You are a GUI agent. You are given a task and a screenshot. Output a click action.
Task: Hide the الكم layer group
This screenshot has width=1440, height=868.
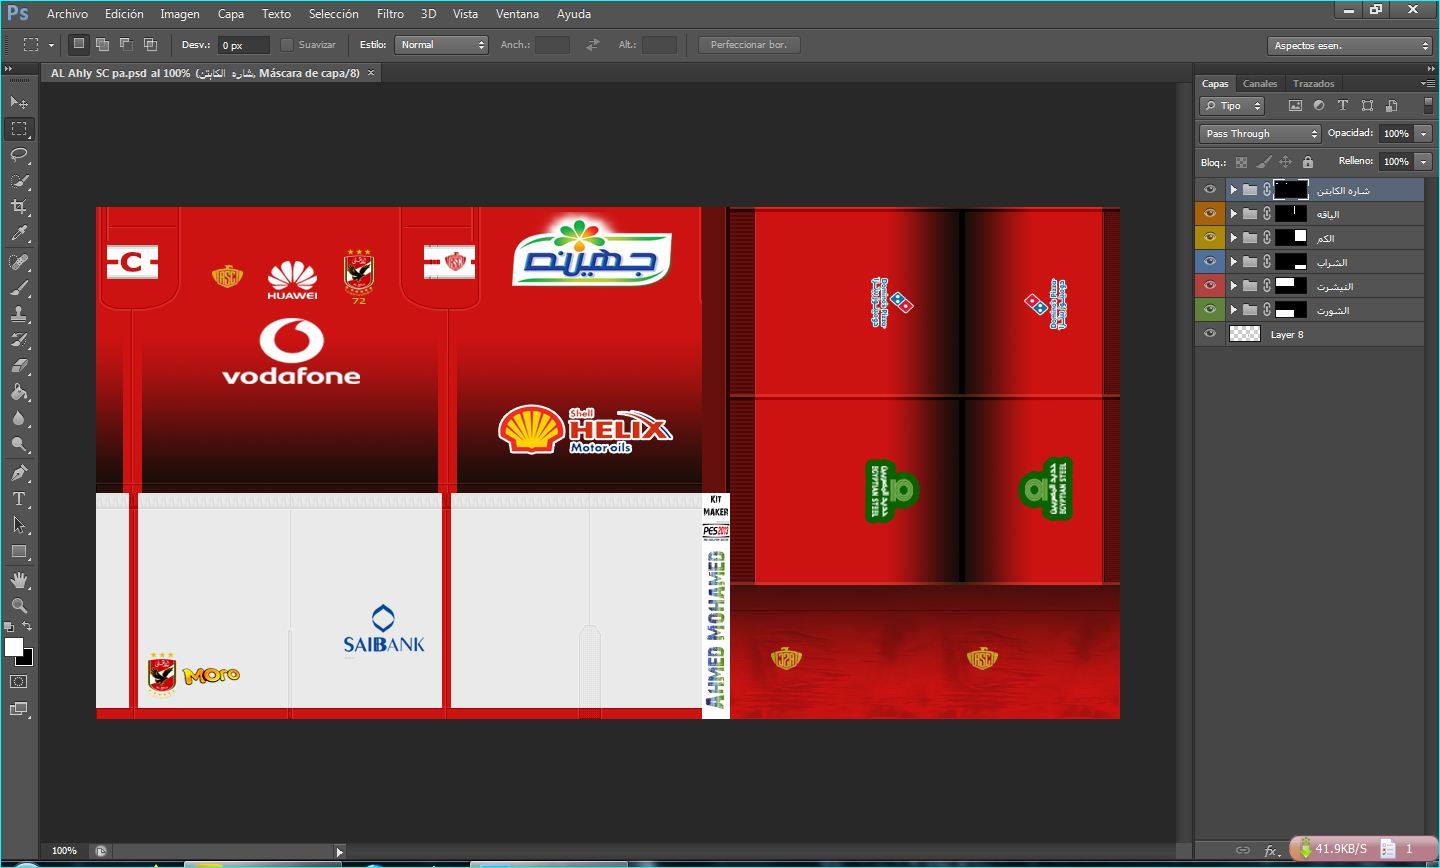[x=1210, y=238]
